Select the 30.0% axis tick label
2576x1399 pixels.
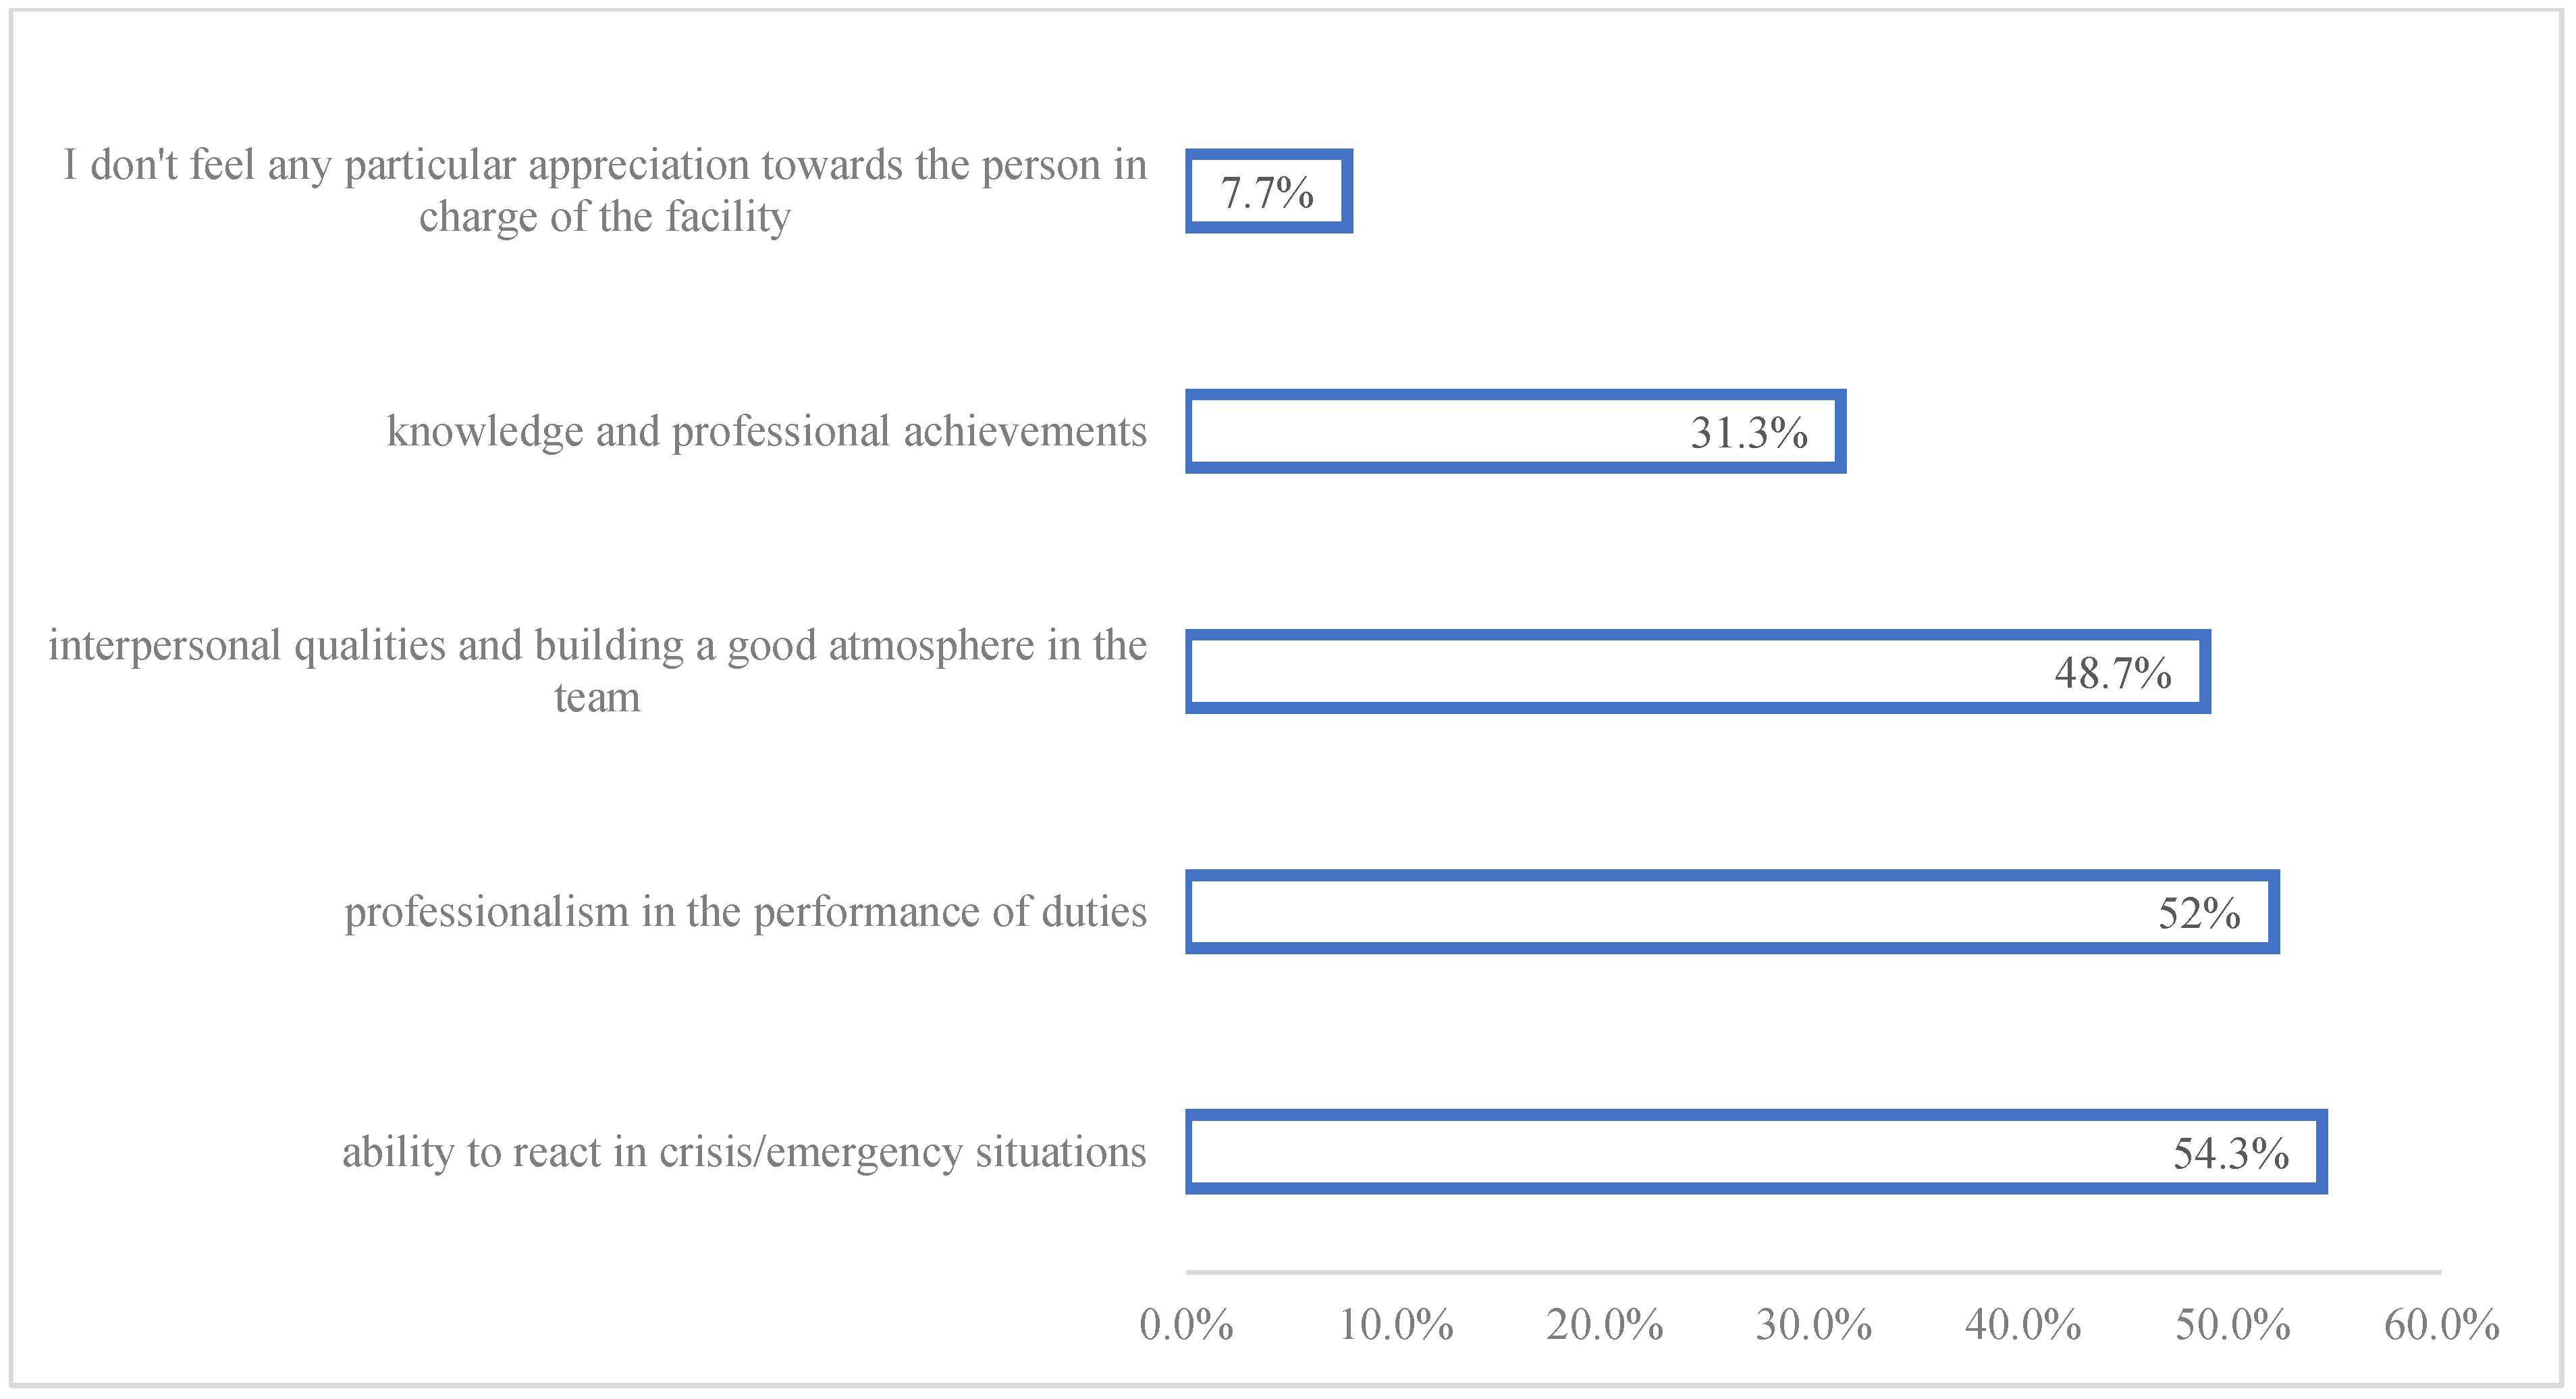pyautogui.click(x=1814, y=1325)
